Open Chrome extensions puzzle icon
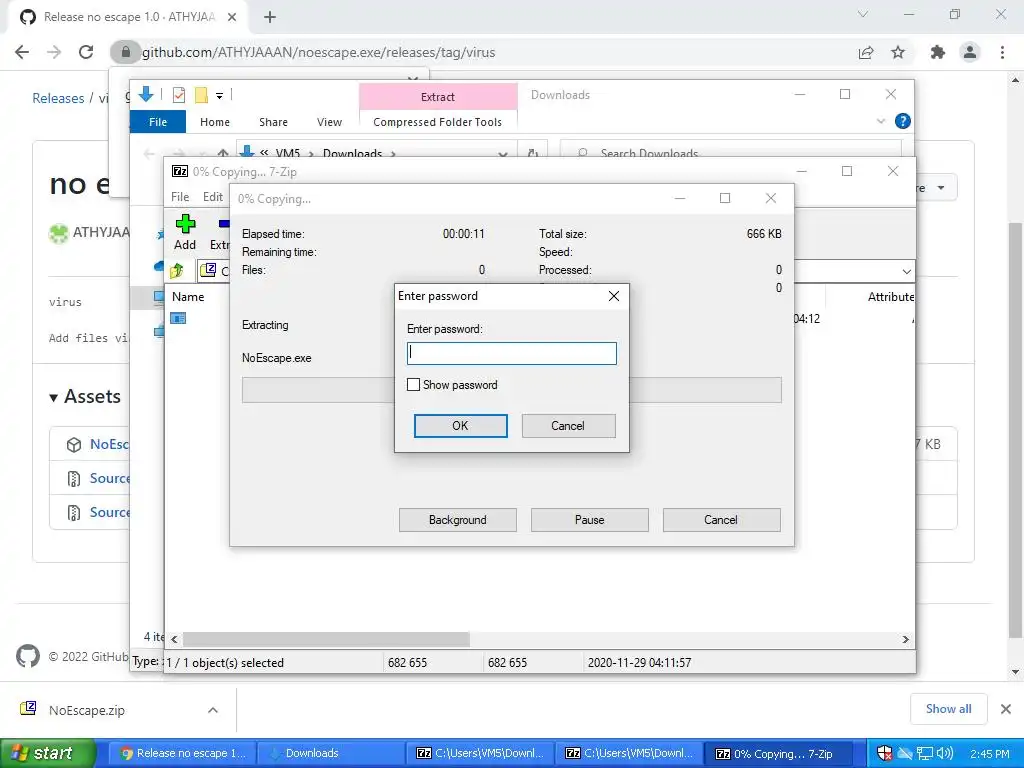Image resolution: width=1024 pixels, height=768 pixels. (938, 52)
